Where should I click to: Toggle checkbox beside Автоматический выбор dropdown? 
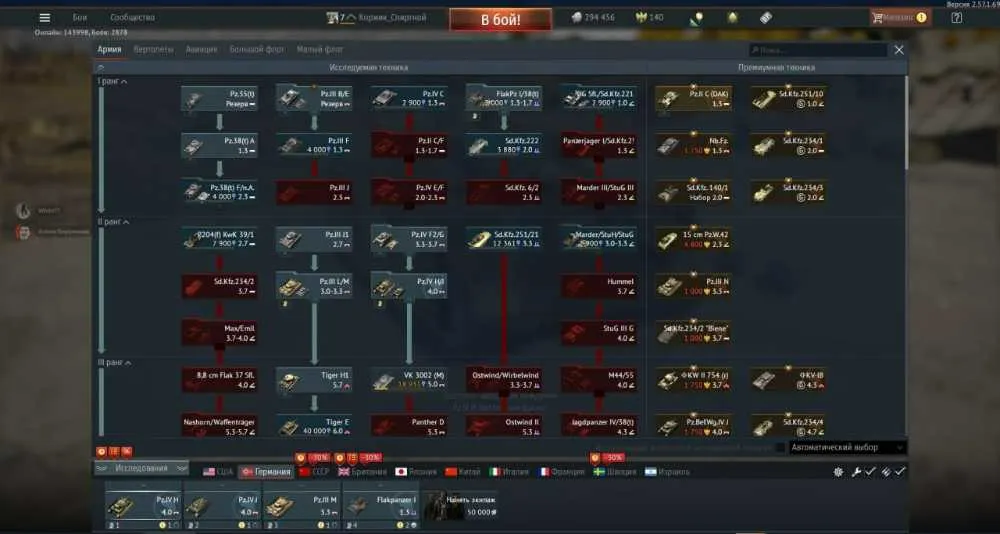(780, 448)
